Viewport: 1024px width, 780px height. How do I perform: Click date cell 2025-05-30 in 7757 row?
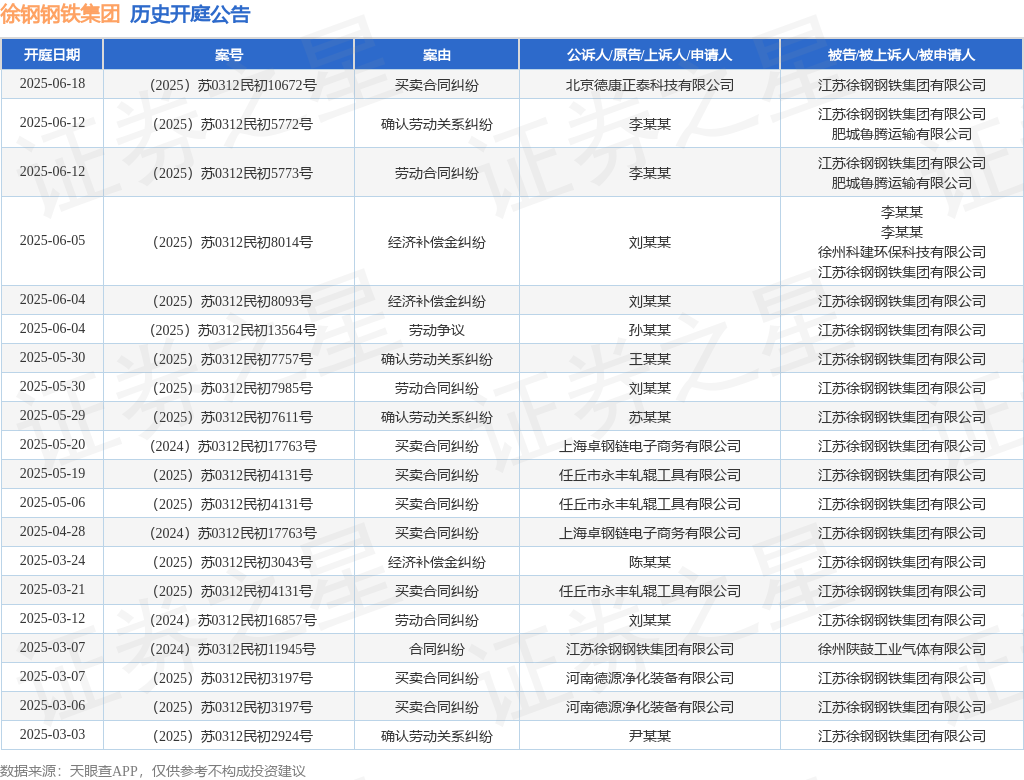52,357
